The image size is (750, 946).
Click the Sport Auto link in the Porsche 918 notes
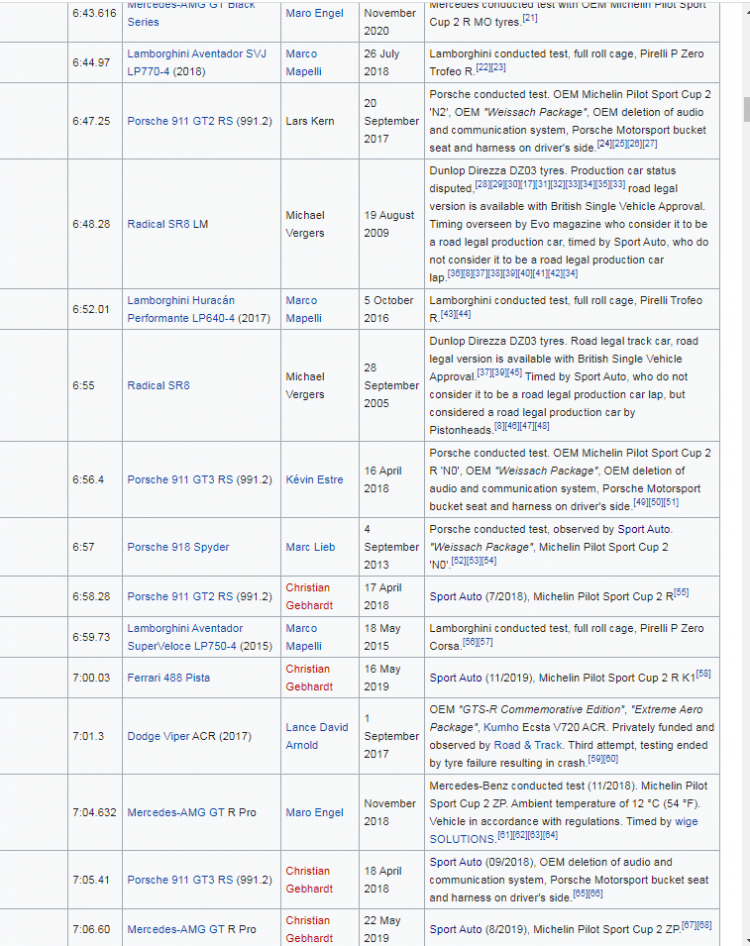pos(643,529)
